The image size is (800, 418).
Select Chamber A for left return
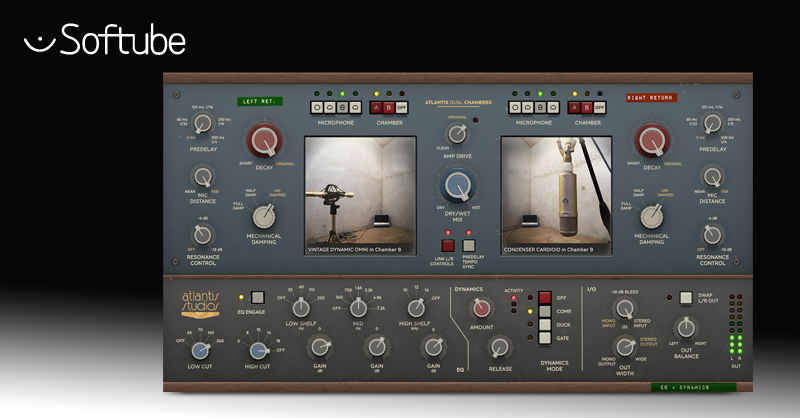point(377,108)
